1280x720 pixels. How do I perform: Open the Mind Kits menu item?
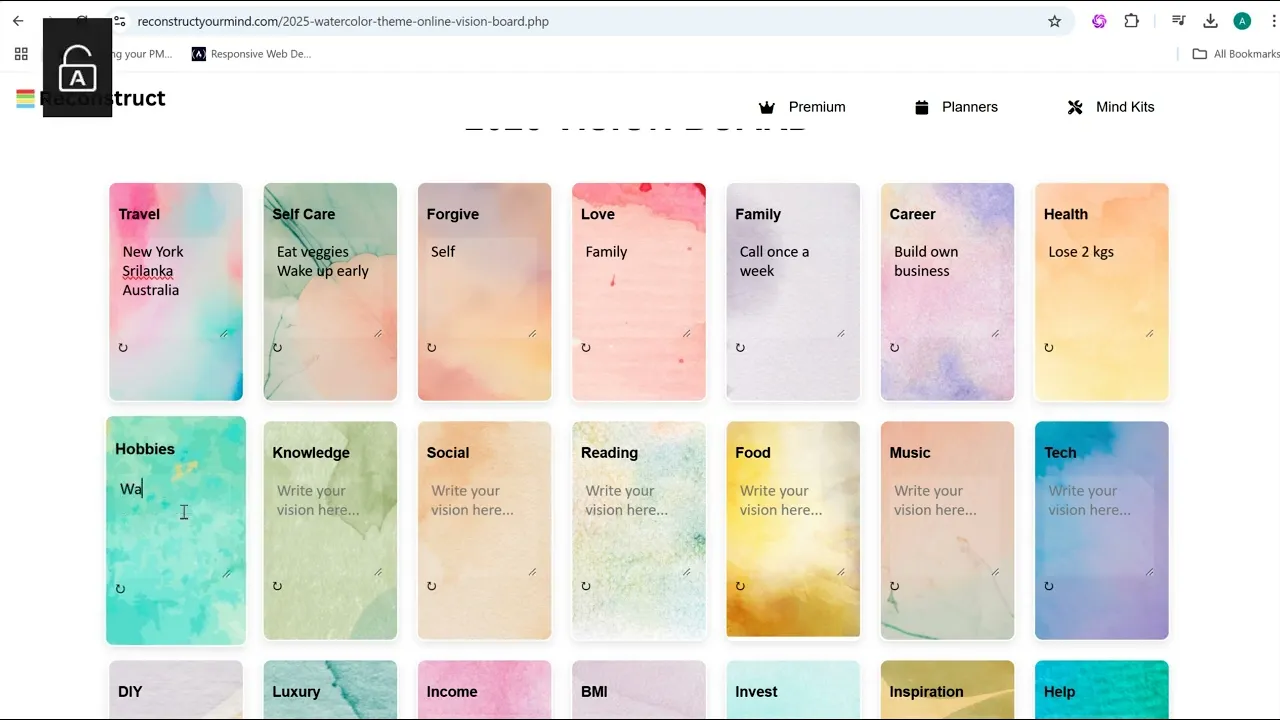[1111, 107]
